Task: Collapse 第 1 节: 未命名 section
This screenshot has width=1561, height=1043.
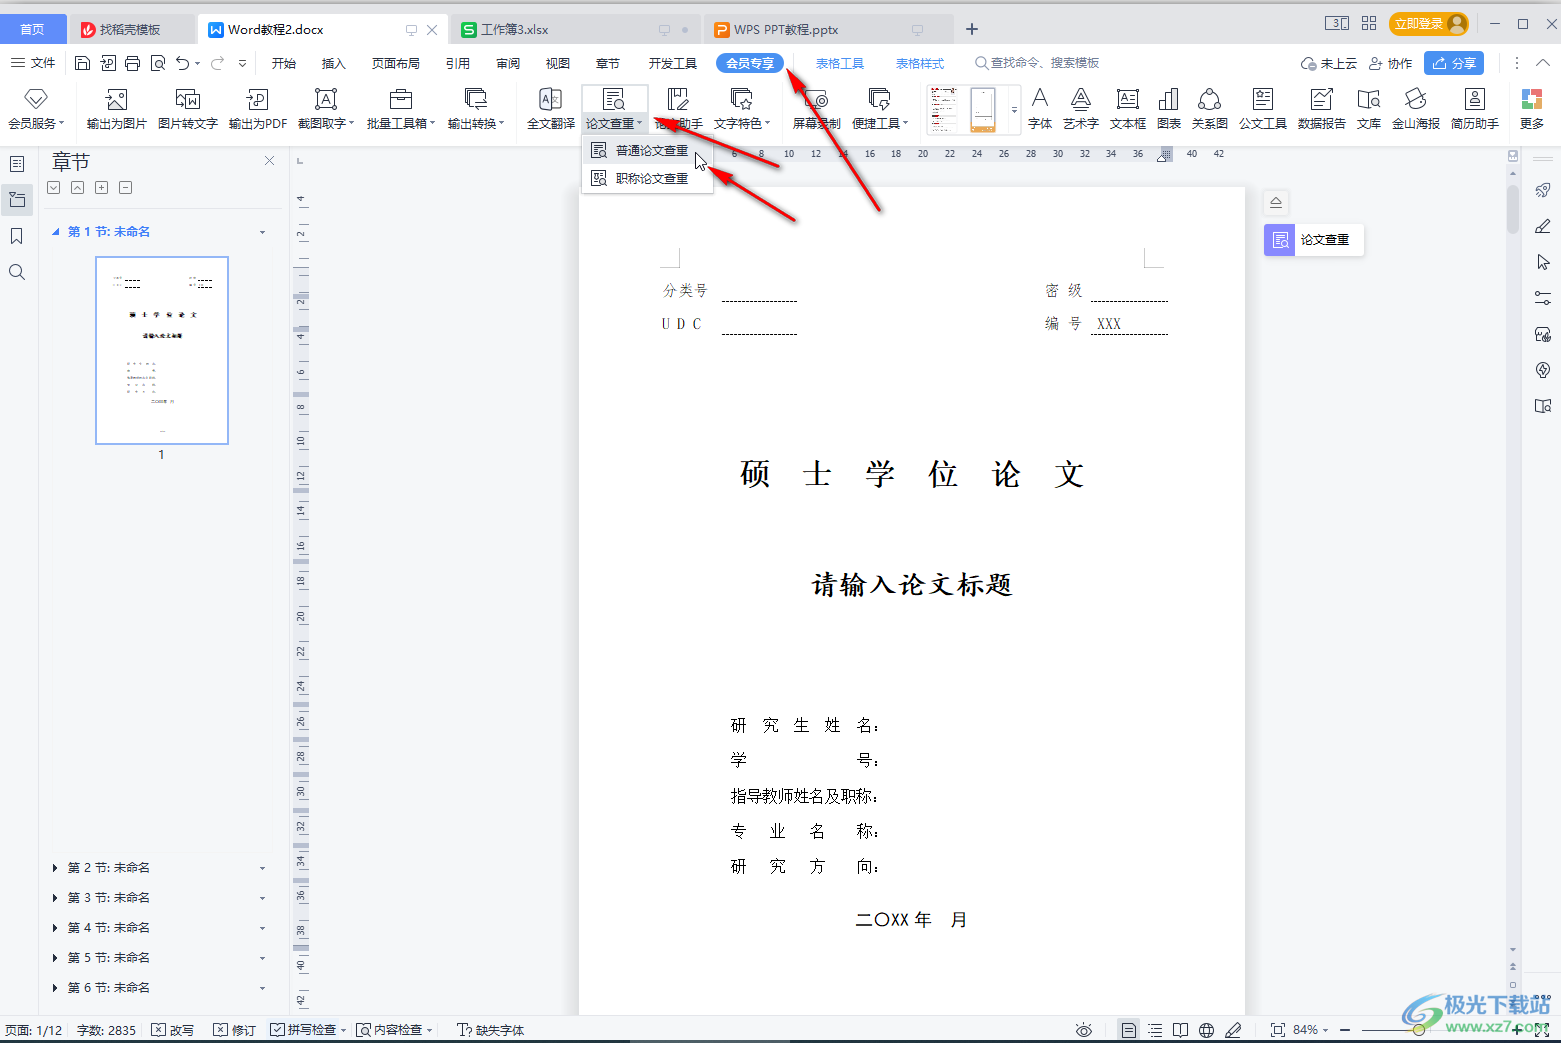Action: [55, 232]
